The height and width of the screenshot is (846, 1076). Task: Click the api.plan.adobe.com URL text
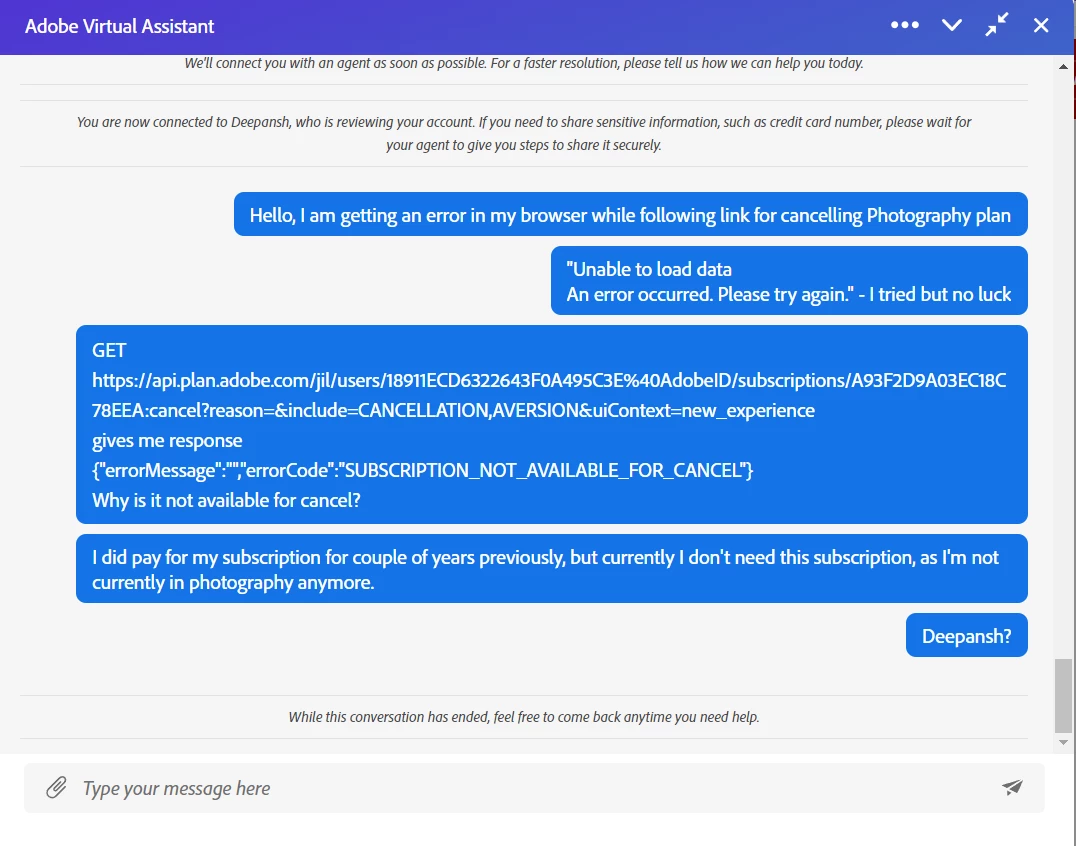click(x=549, y=395)
